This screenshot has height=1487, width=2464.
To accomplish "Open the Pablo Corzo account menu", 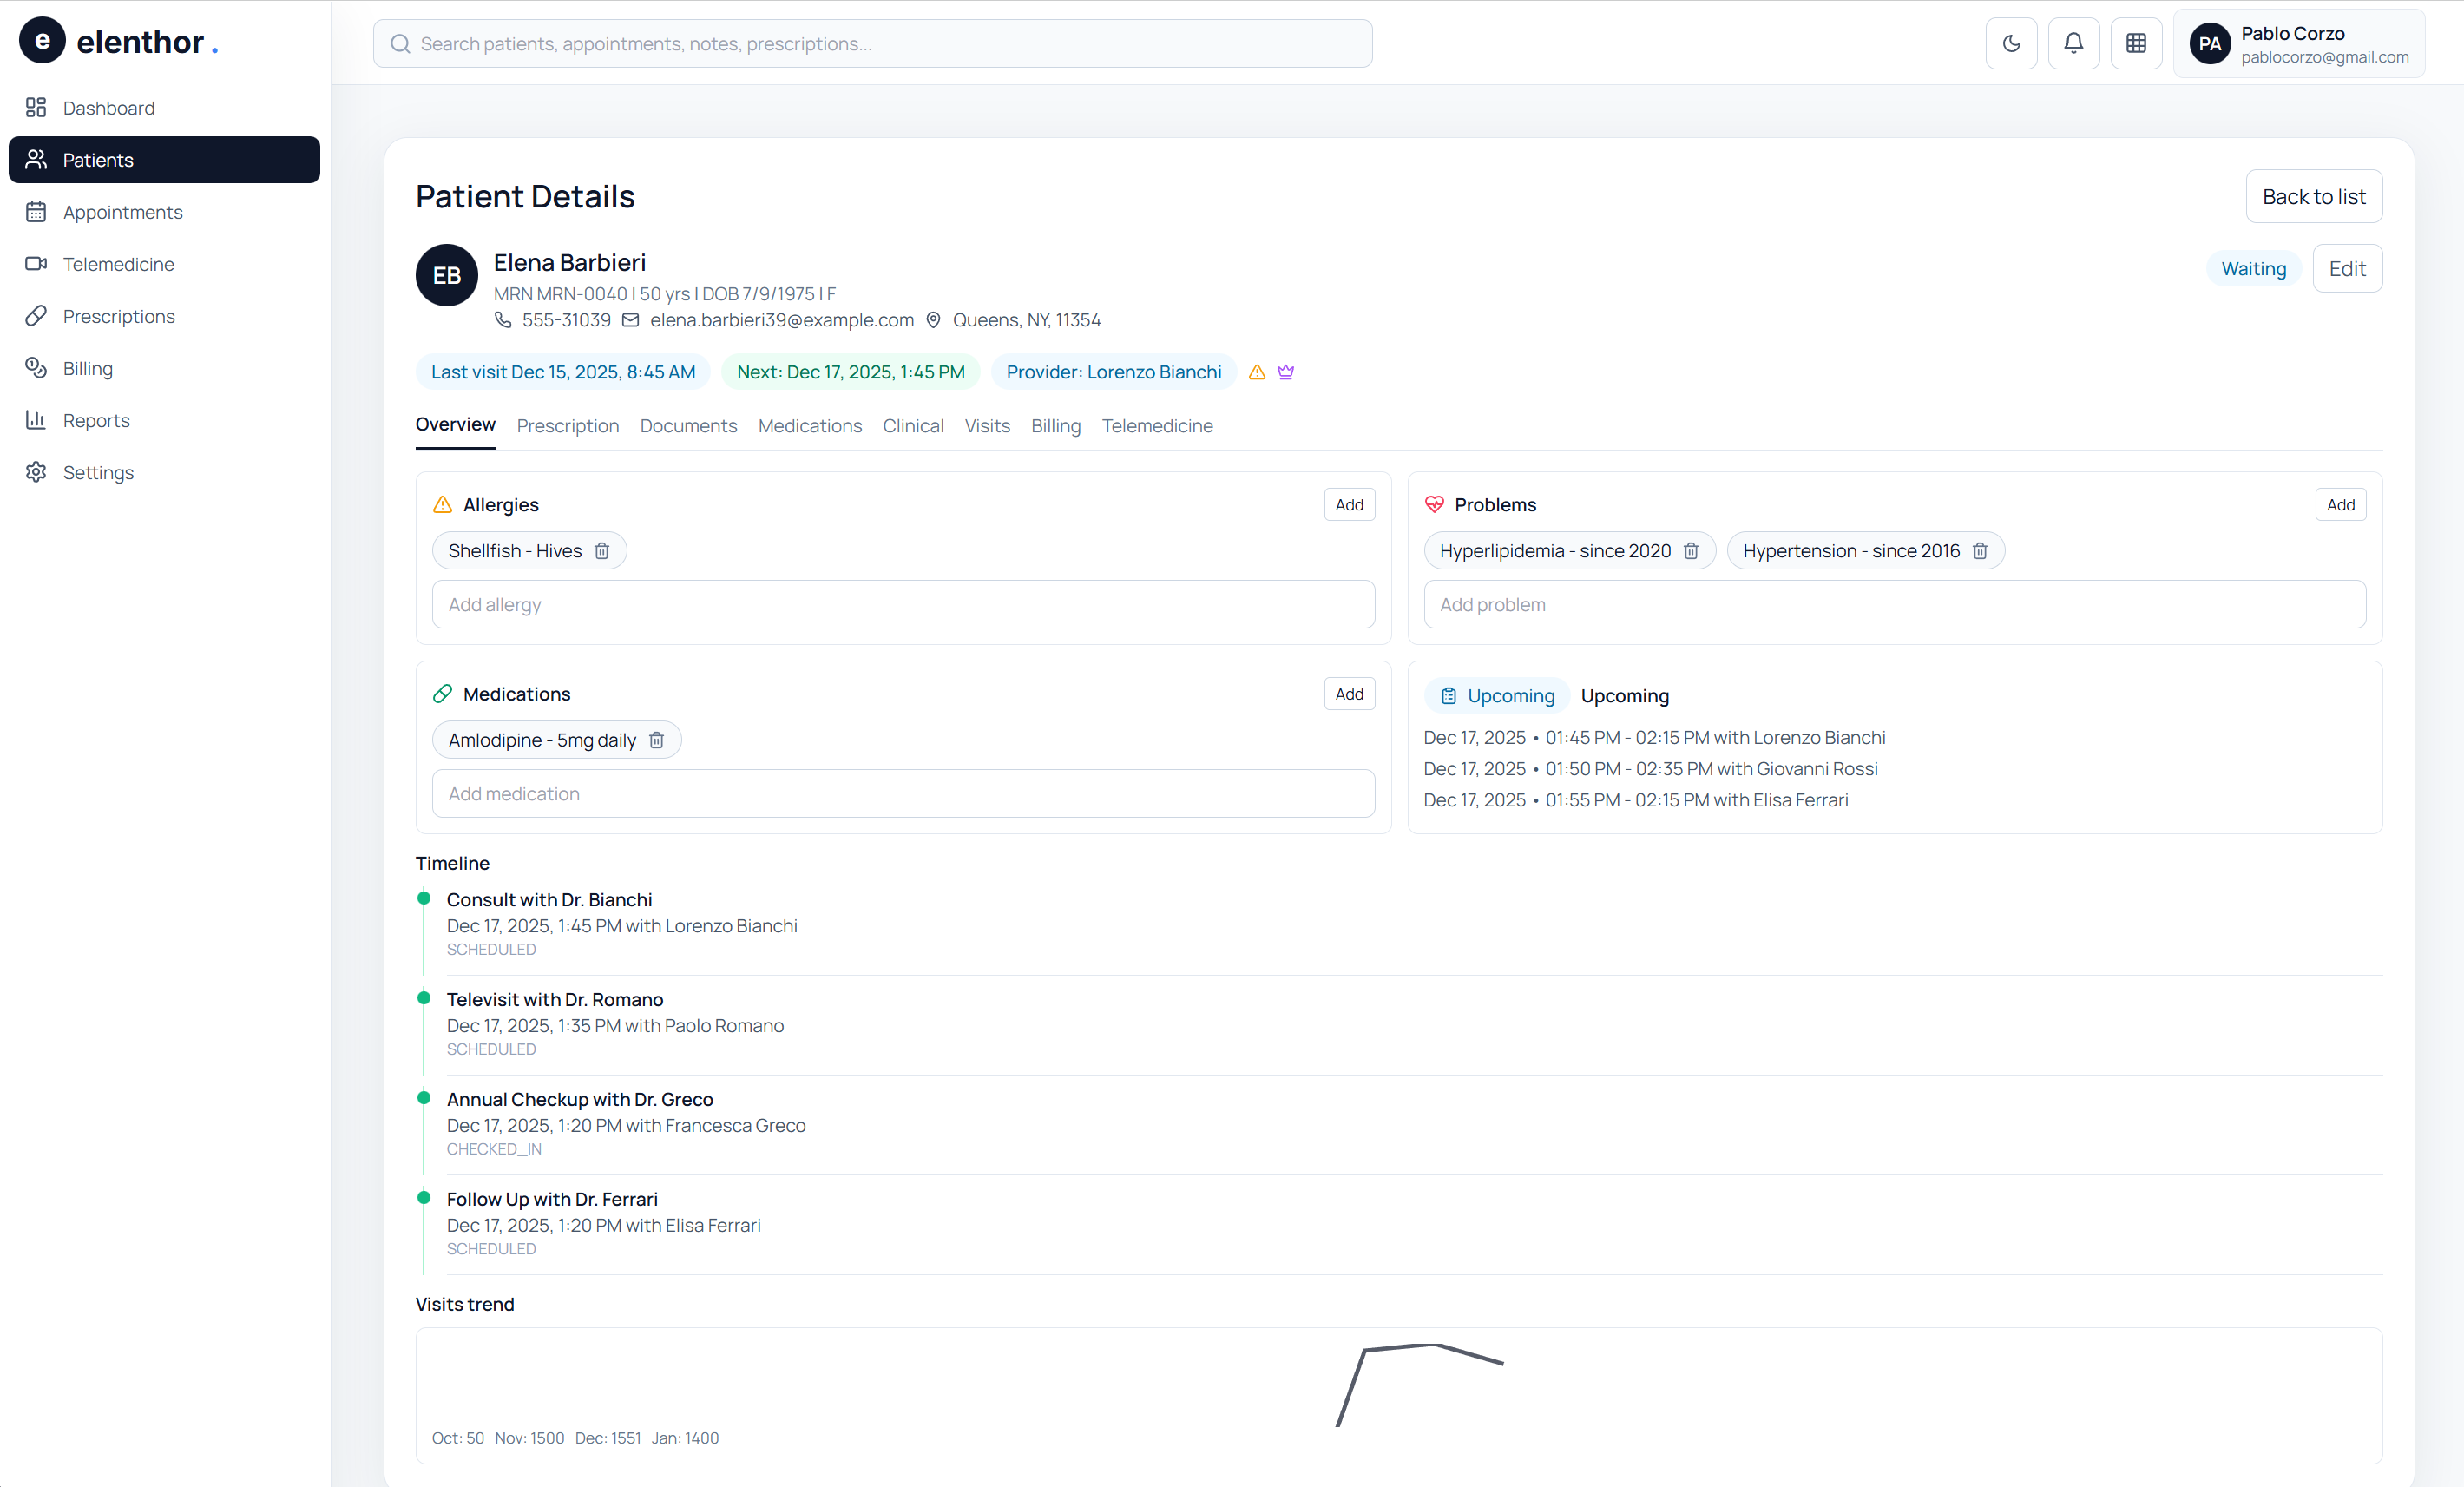I will tap(2298, 44).
